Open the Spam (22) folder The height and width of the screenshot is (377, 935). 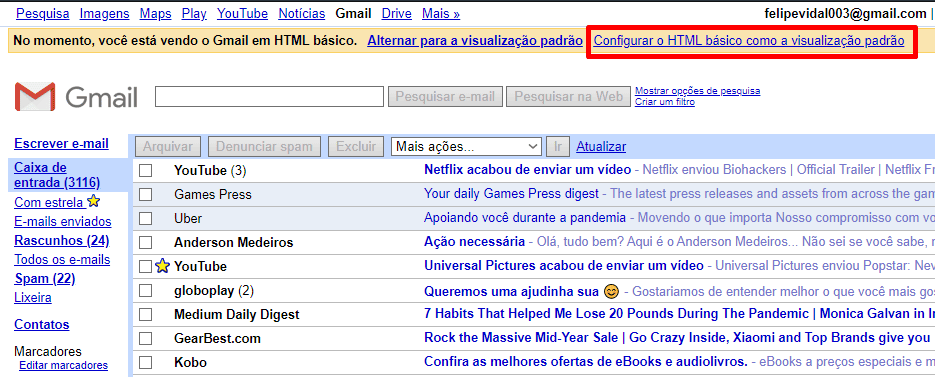45,279
